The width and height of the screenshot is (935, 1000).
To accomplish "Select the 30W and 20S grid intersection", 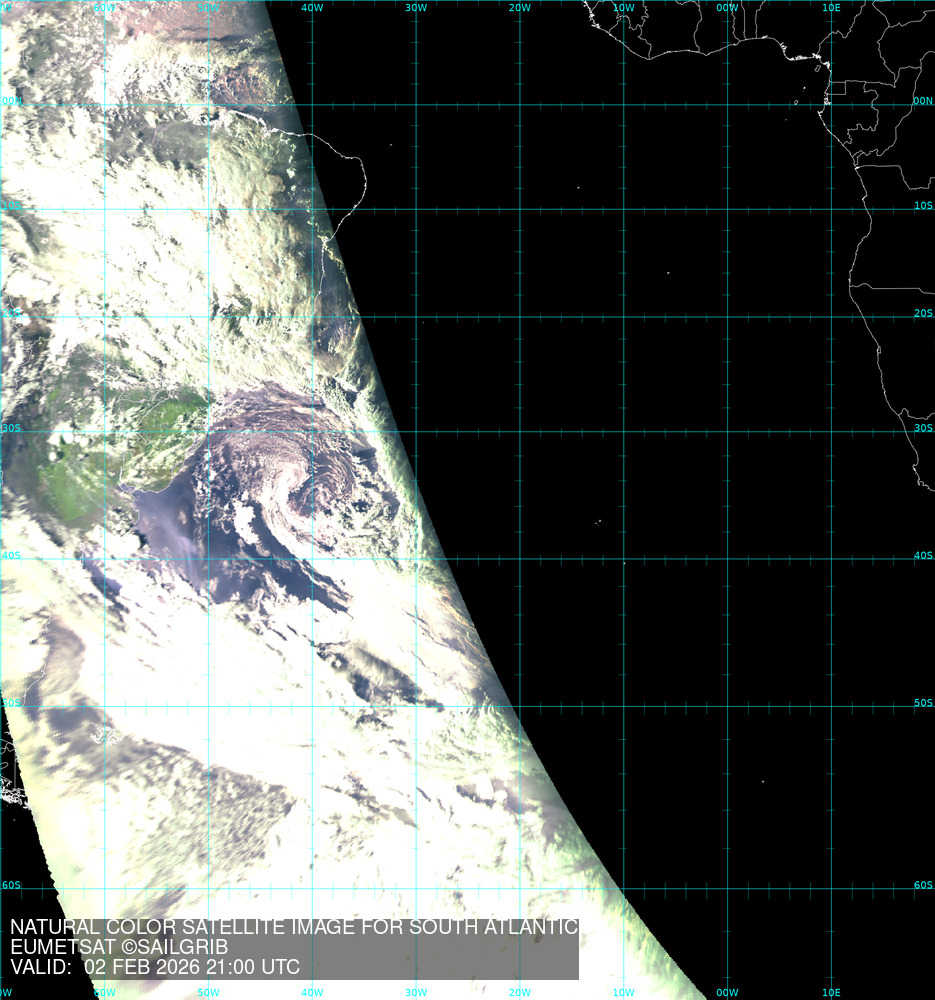I will (x=416, y=318).
